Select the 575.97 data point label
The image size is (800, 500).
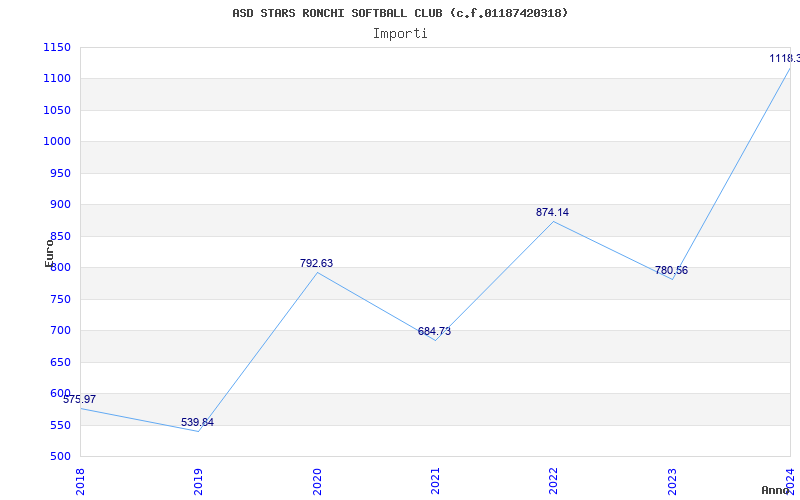[x=80, y=399]
